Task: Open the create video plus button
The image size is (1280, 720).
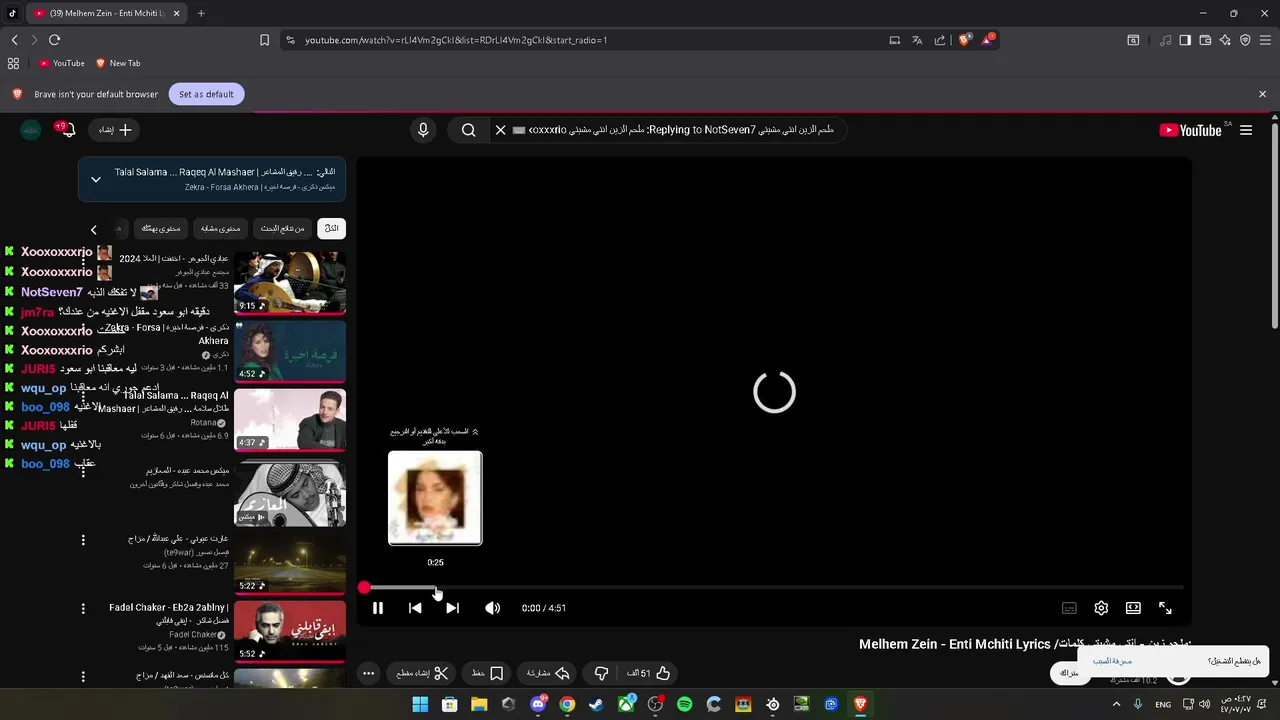Action: pos(115,130)
